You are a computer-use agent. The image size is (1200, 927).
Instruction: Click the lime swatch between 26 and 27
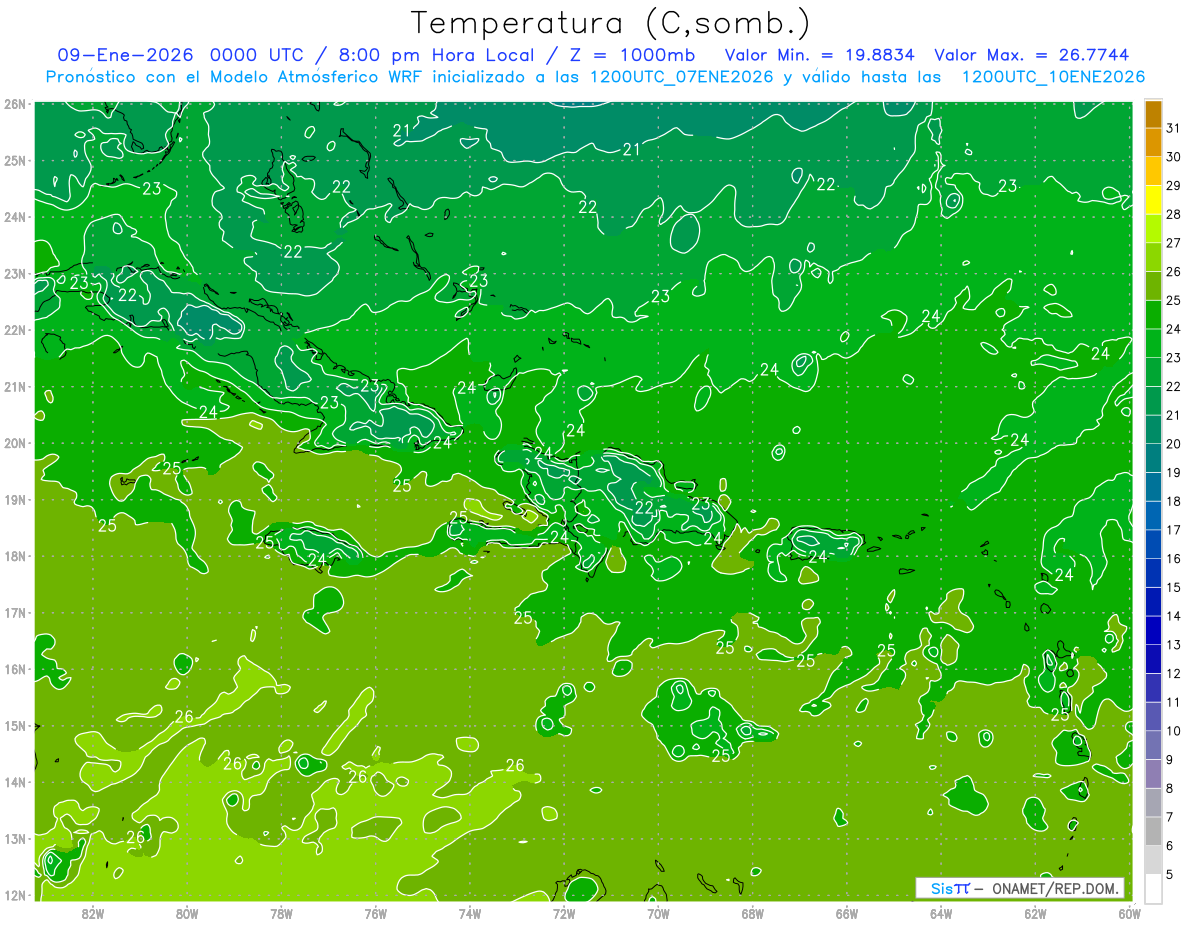pyautogui.click(x=1153, y=257)
